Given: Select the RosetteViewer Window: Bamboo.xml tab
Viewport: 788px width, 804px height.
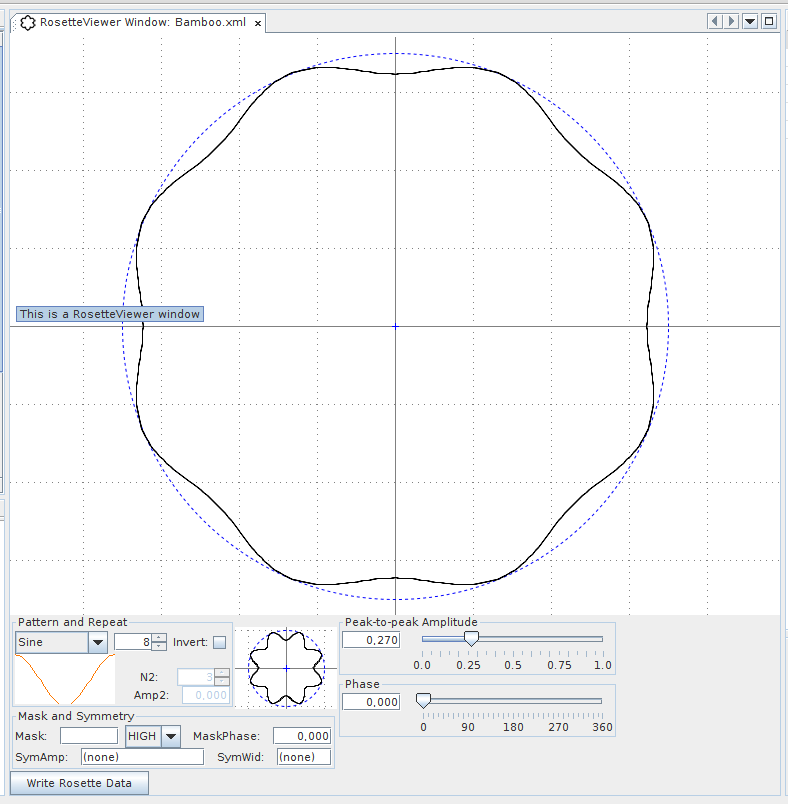Looking at the screenshot, I should tap(137, 23).
